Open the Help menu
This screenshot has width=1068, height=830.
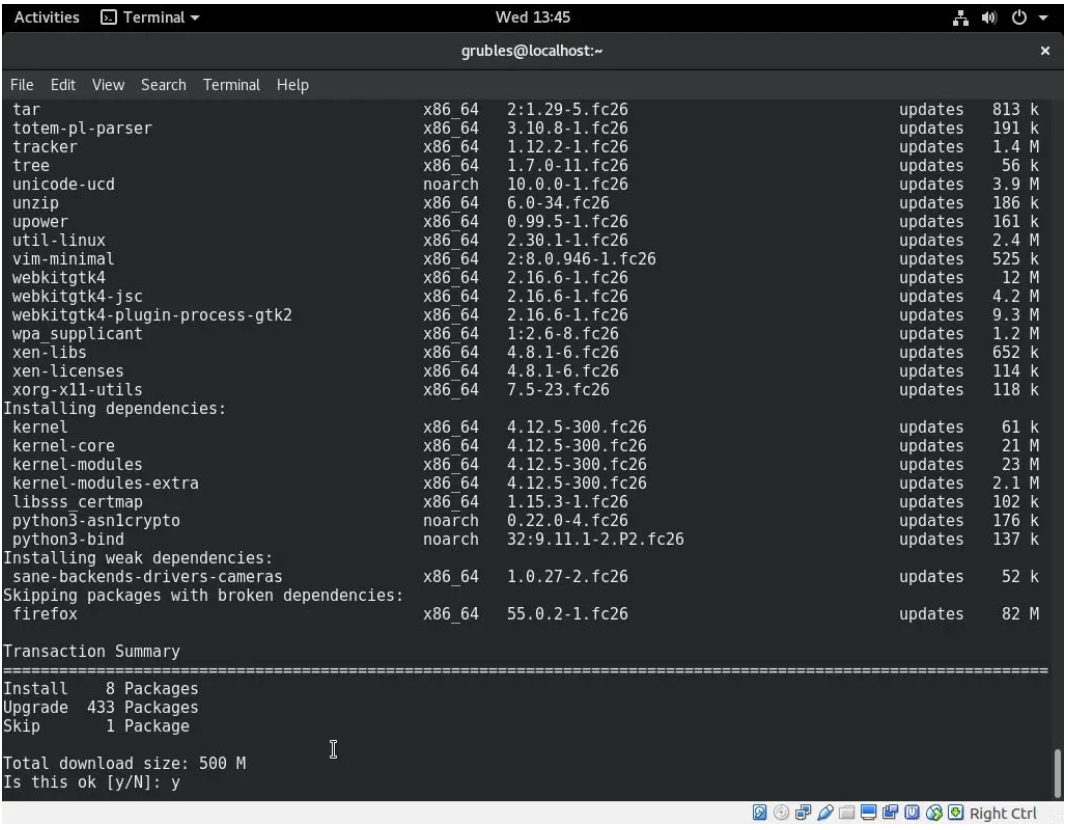pos(292,85)
